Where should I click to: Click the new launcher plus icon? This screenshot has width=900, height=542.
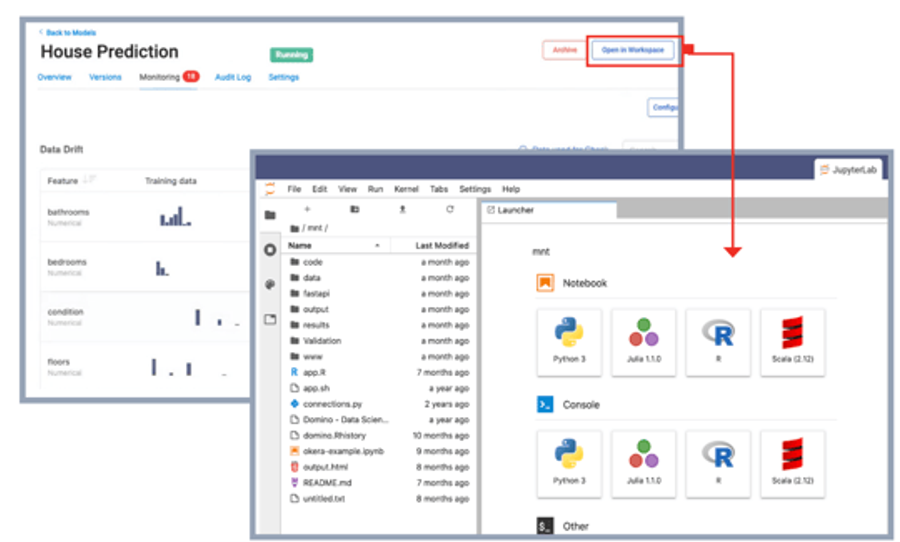click(307, 209)
